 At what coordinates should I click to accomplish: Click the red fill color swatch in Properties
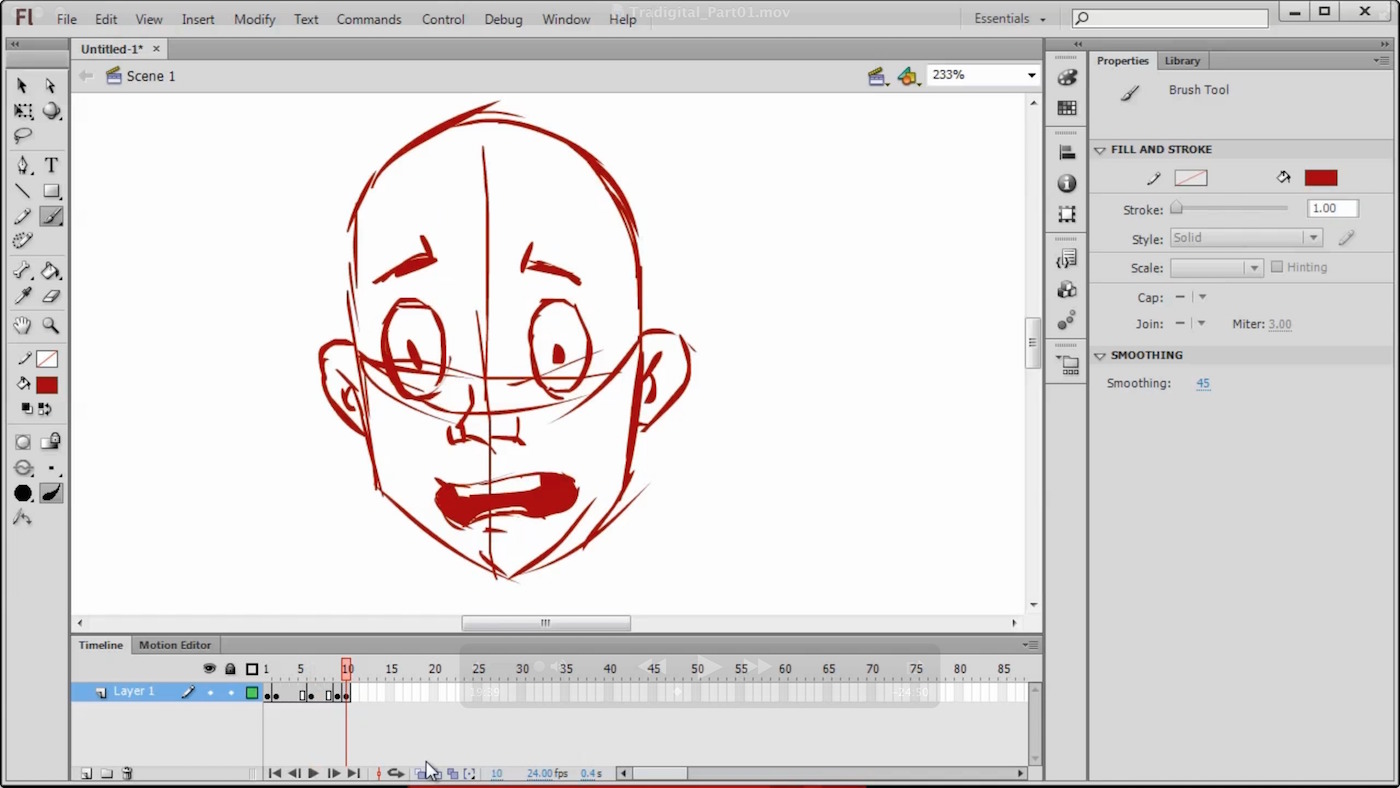tap(1320, 178)
